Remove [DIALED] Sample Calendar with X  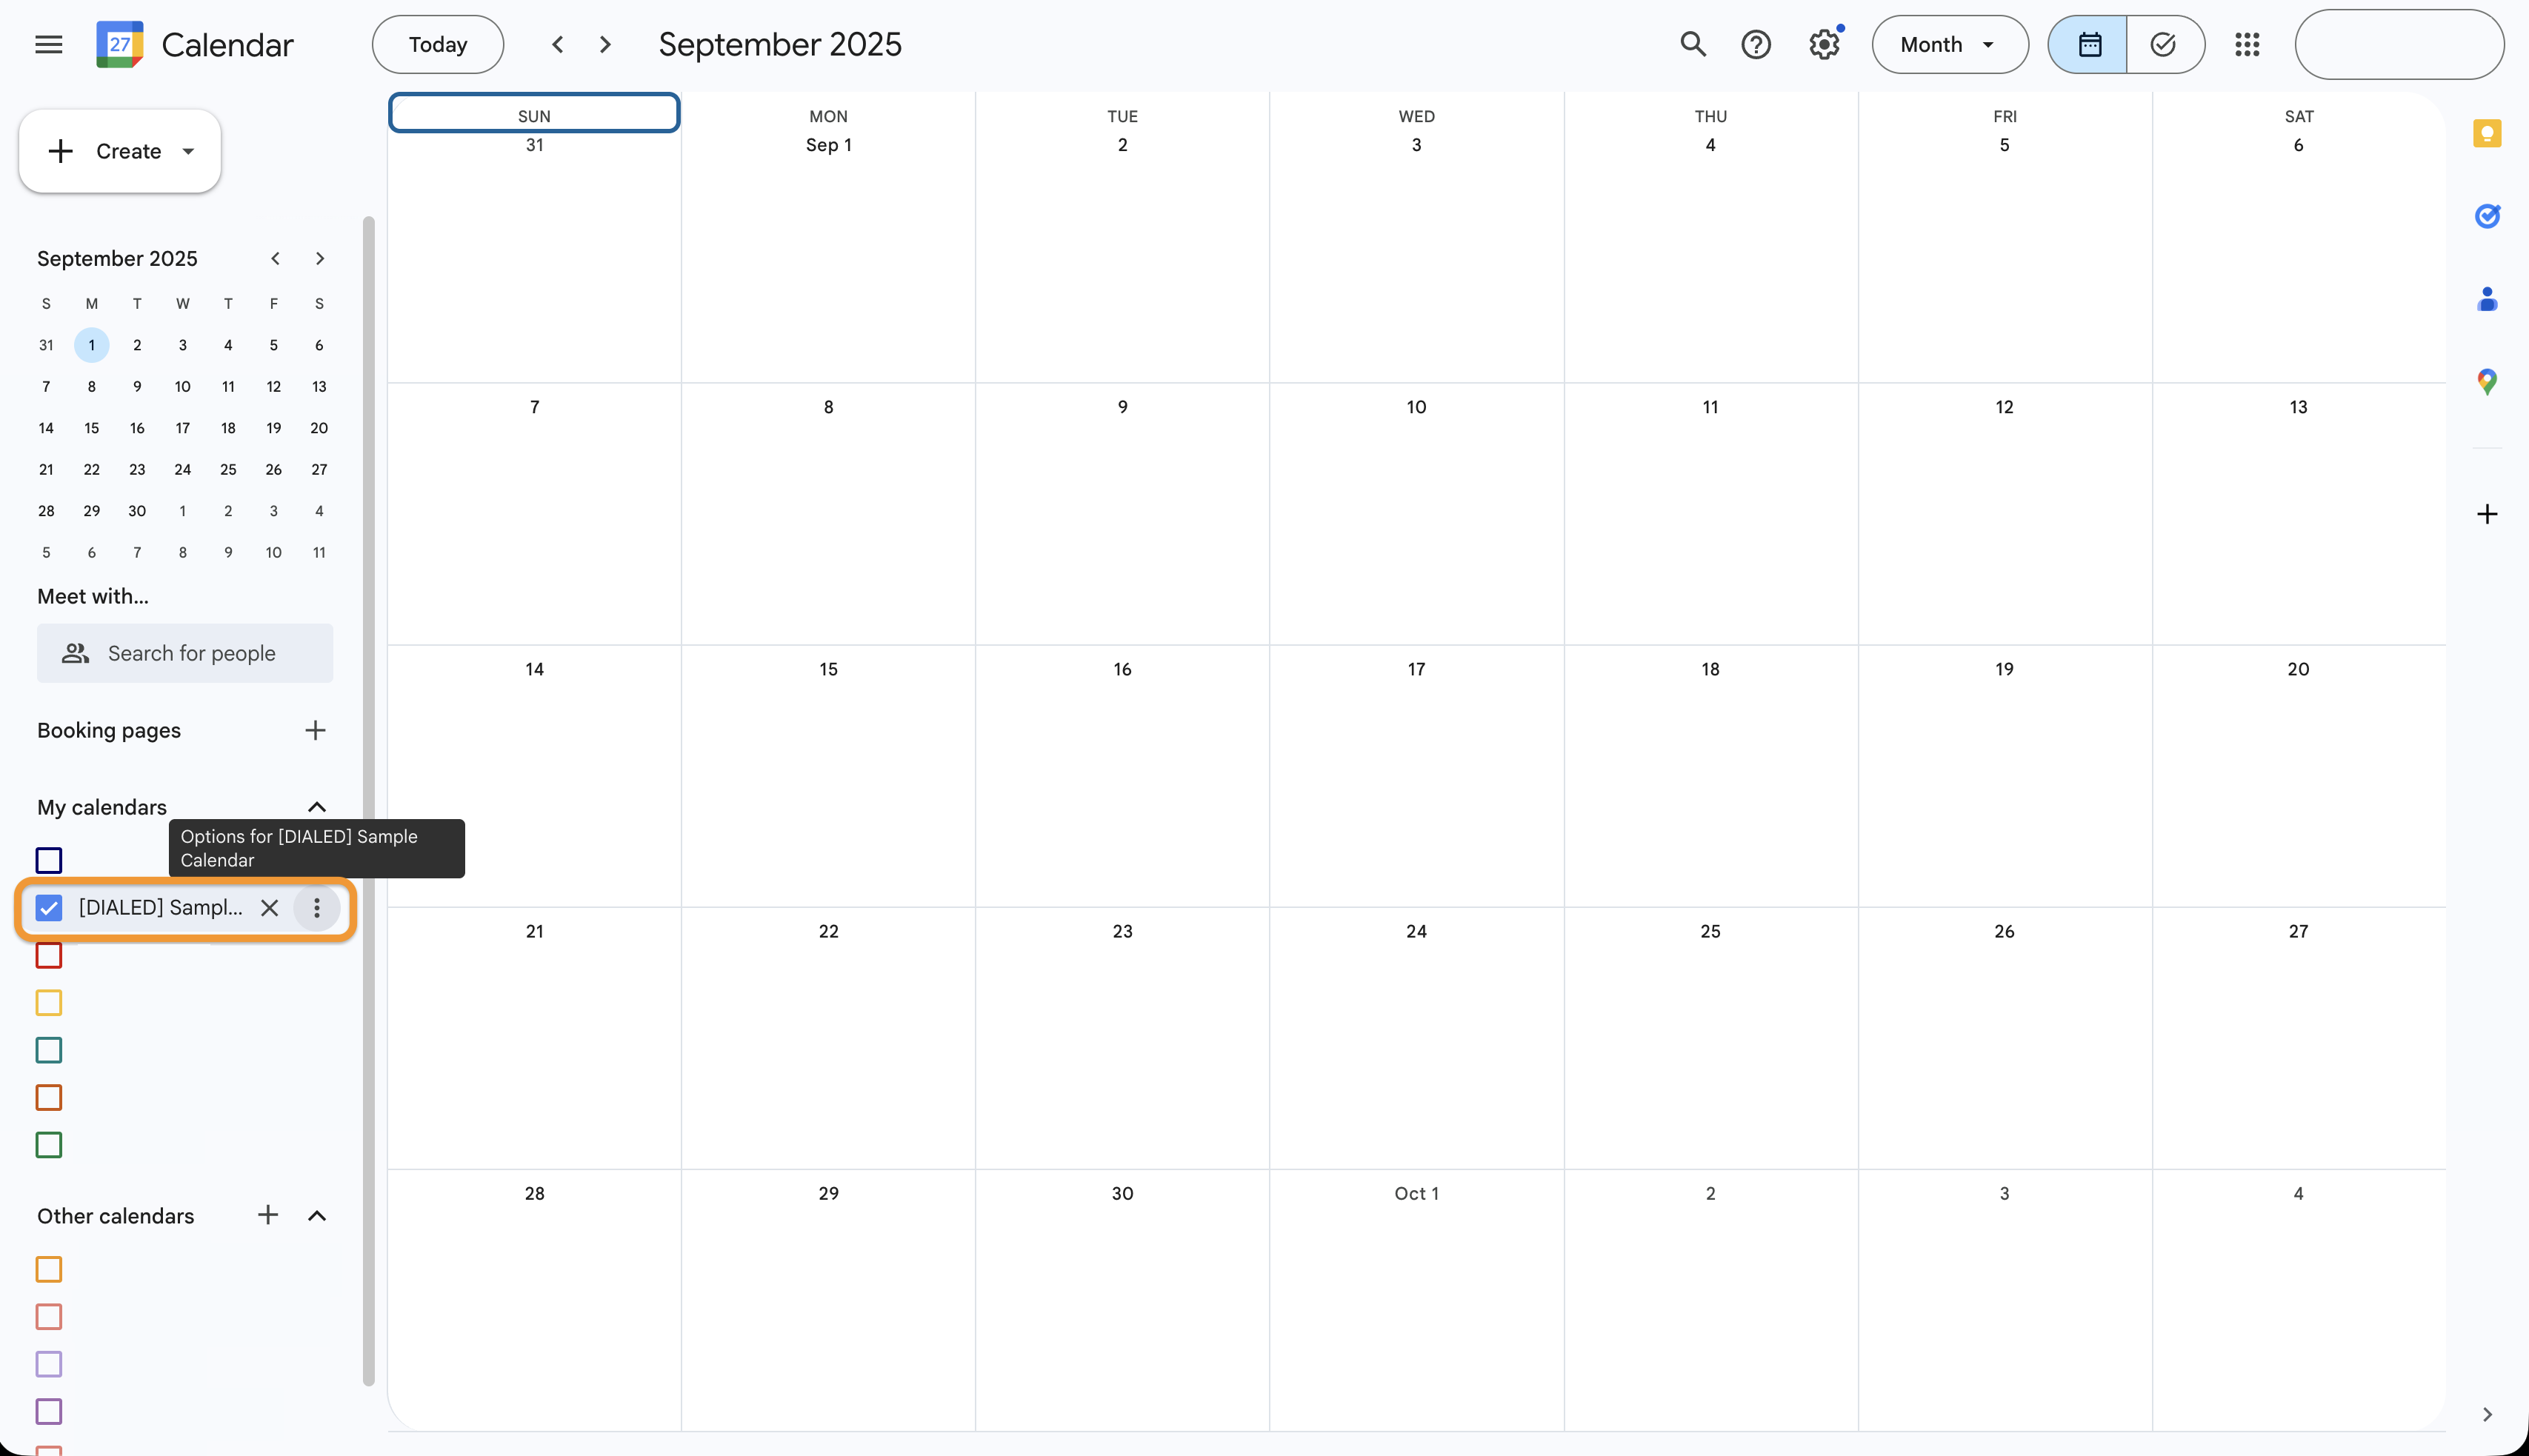point(269,908)
